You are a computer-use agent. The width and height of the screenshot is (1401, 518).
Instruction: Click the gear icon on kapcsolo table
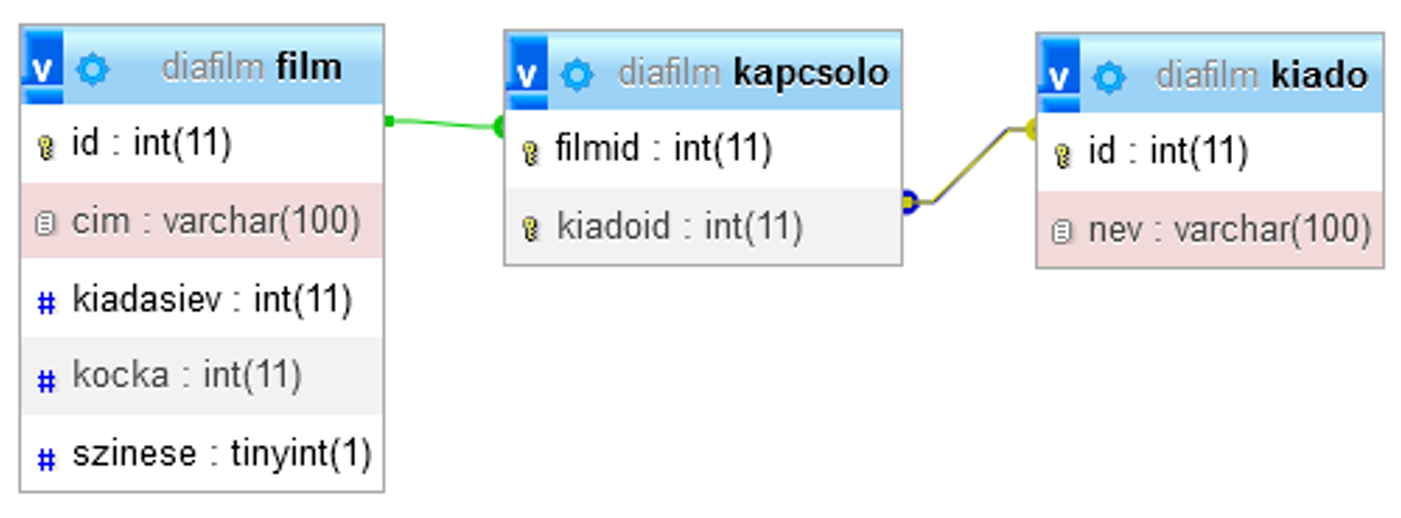pyautogui.click(x=577, y=75)
